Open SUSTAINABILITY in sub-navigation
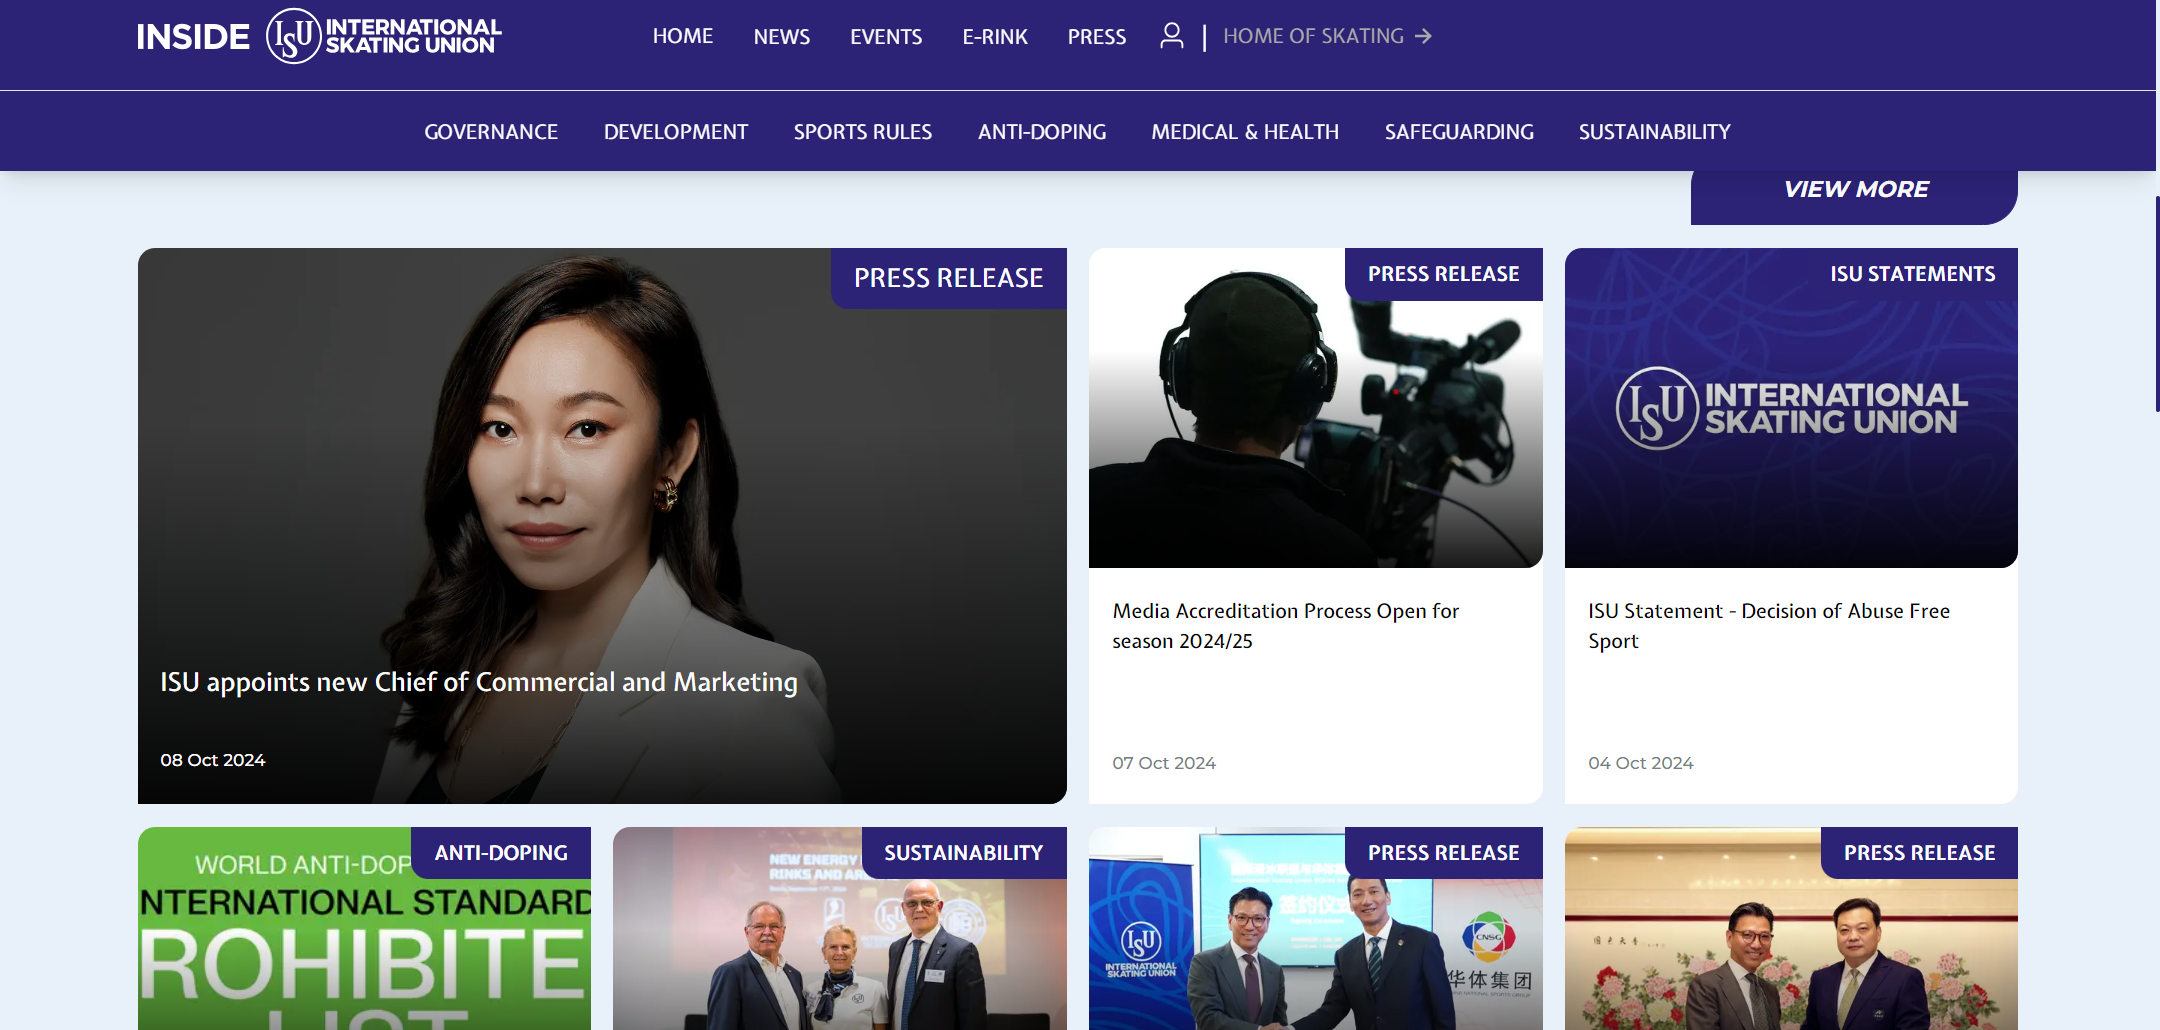The width and height of the screenshot is (2160, 1030). tap(1655, 132)
